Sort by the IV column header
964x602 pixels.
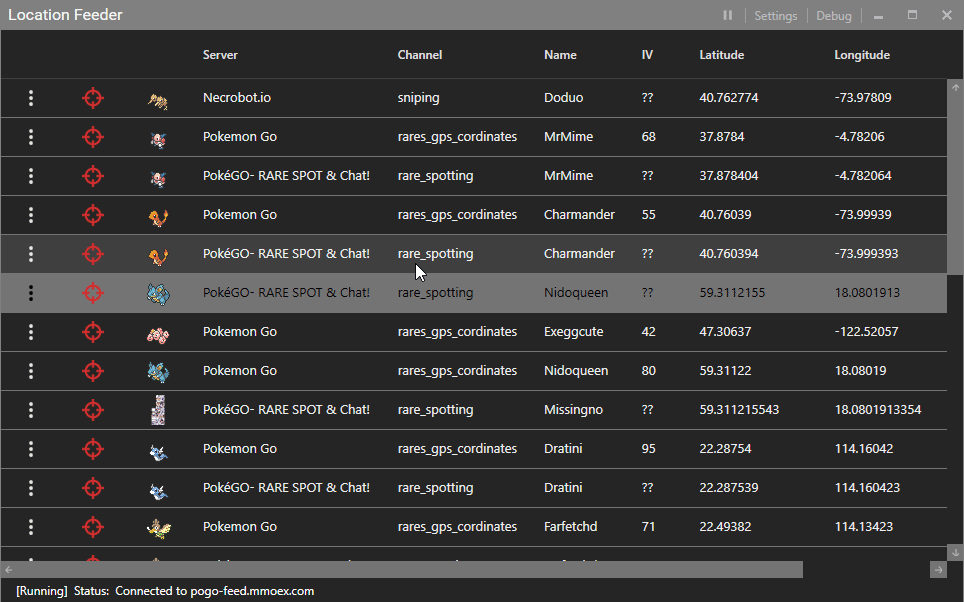pyautogui.click(x=647, y=55)
